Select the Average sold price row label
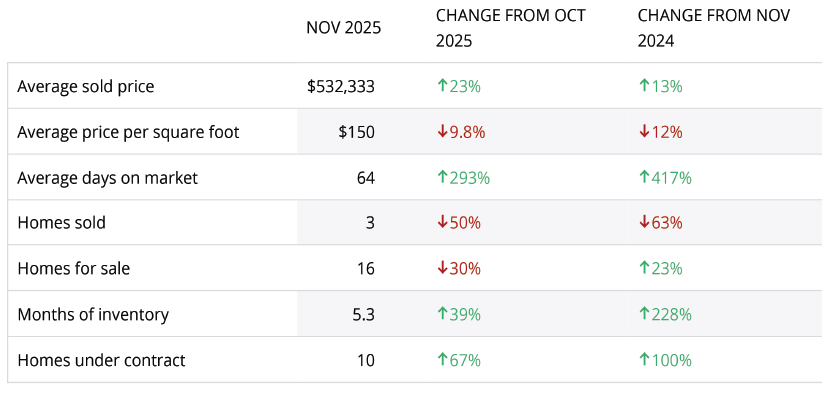The width and height of the screenshot is (822, 400). click(x=86, y=86)
